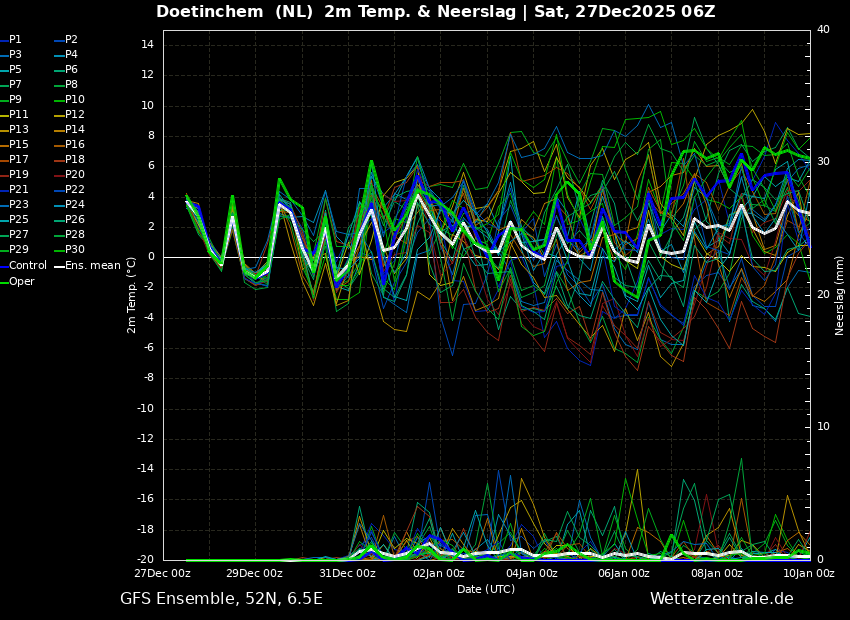
Task: Select the 04Jan 00z date tick label
Action: [x=532, y=573]
